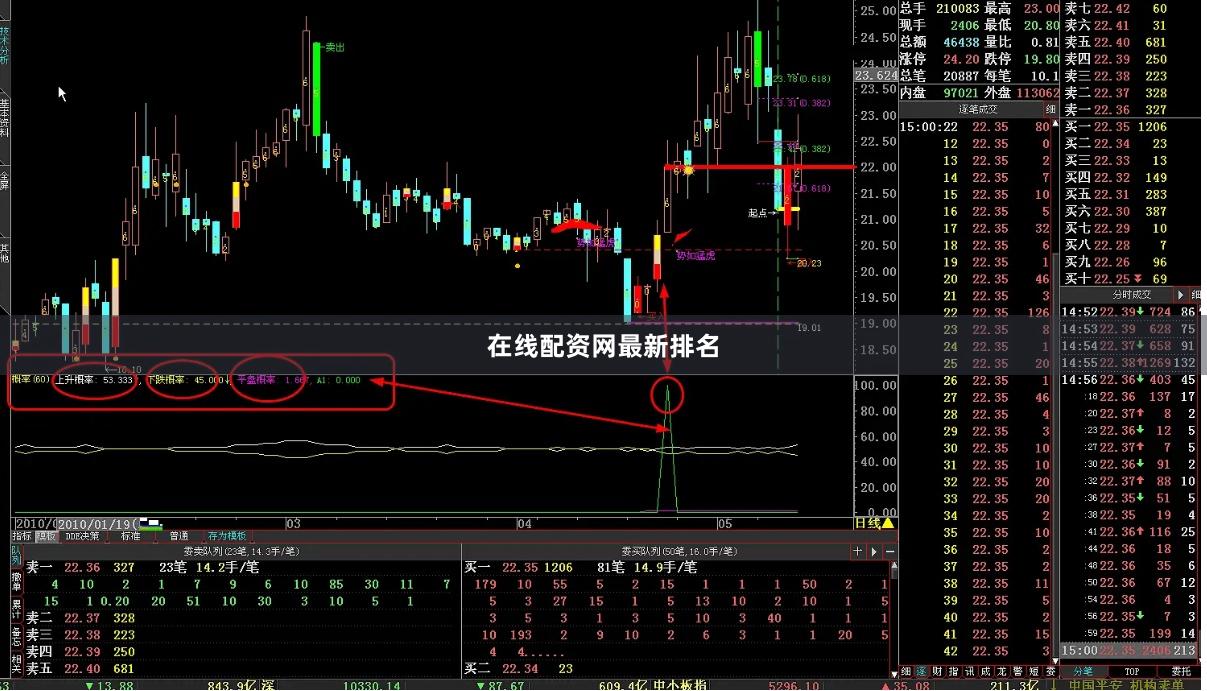Click the 细 button beside 逐笔成交
Image resolution: width=1207 pixels, height=691 pixels.
click(x=1050, y=109)
